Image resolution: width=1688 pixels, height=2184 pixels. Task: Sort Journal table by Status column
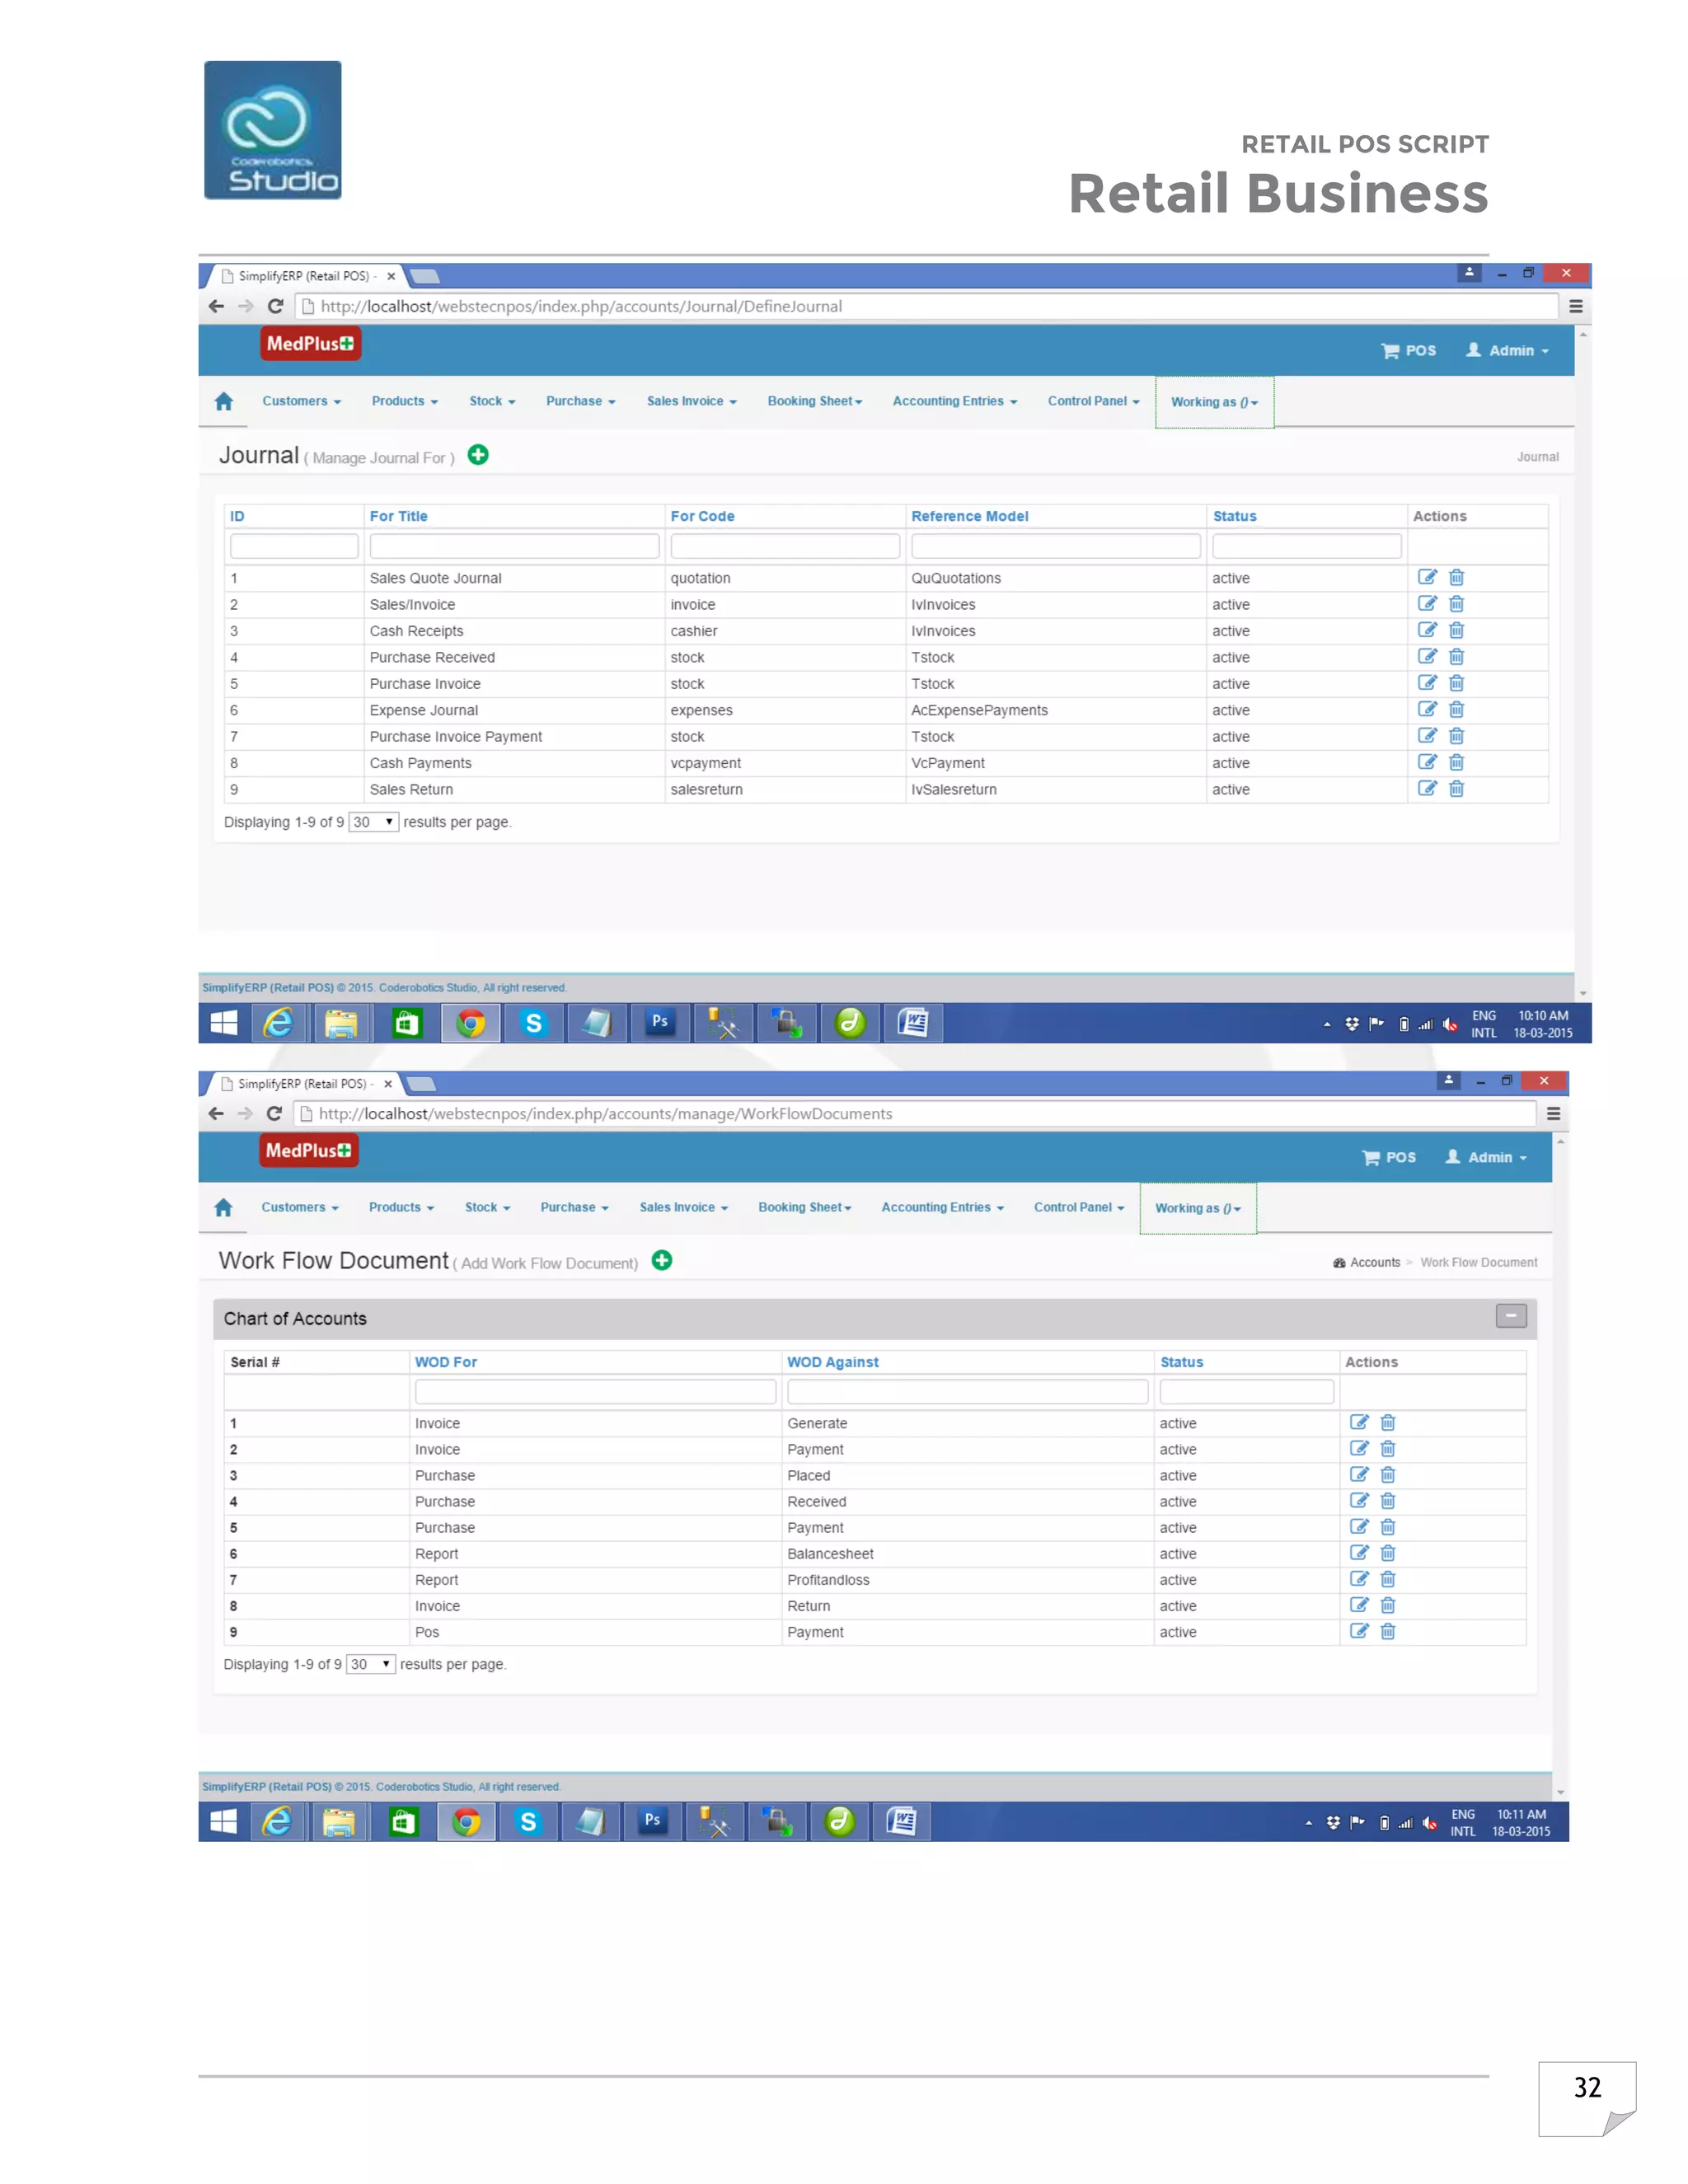[1234, 516]
